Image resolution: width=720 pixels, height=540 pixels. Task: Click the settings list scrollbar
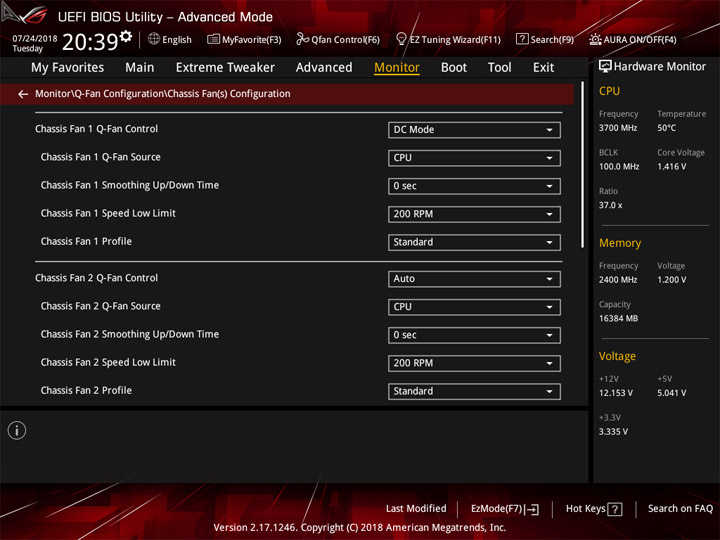point(583,164)
